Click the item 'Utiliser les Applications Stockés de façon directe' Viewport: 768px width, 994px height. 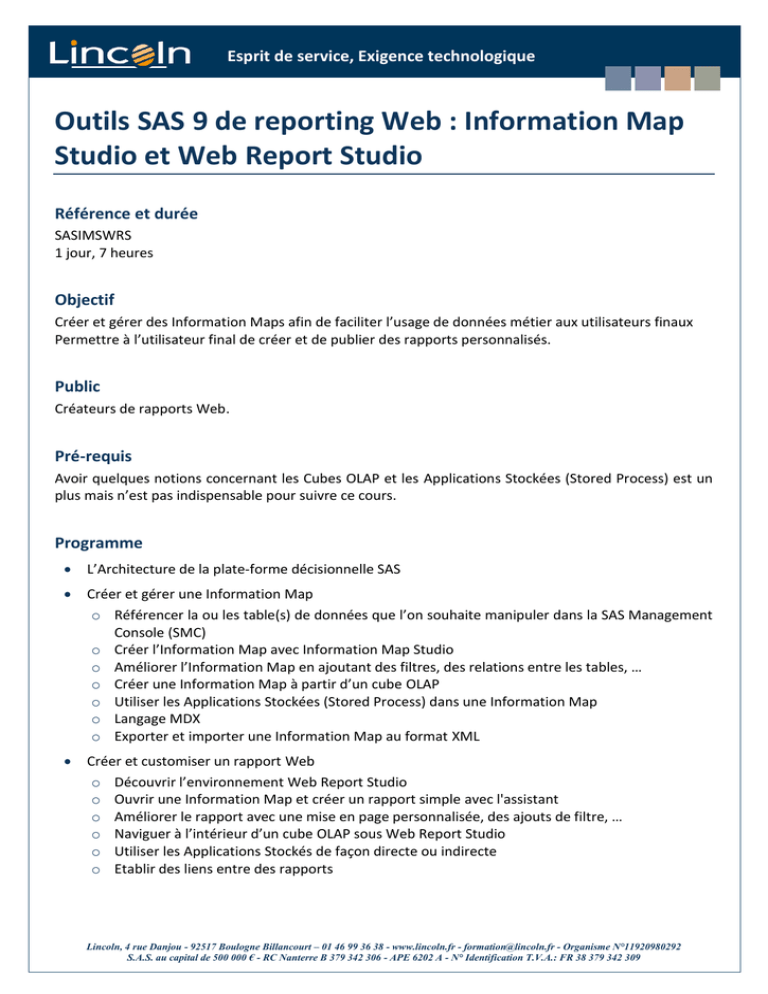point(305,851)
